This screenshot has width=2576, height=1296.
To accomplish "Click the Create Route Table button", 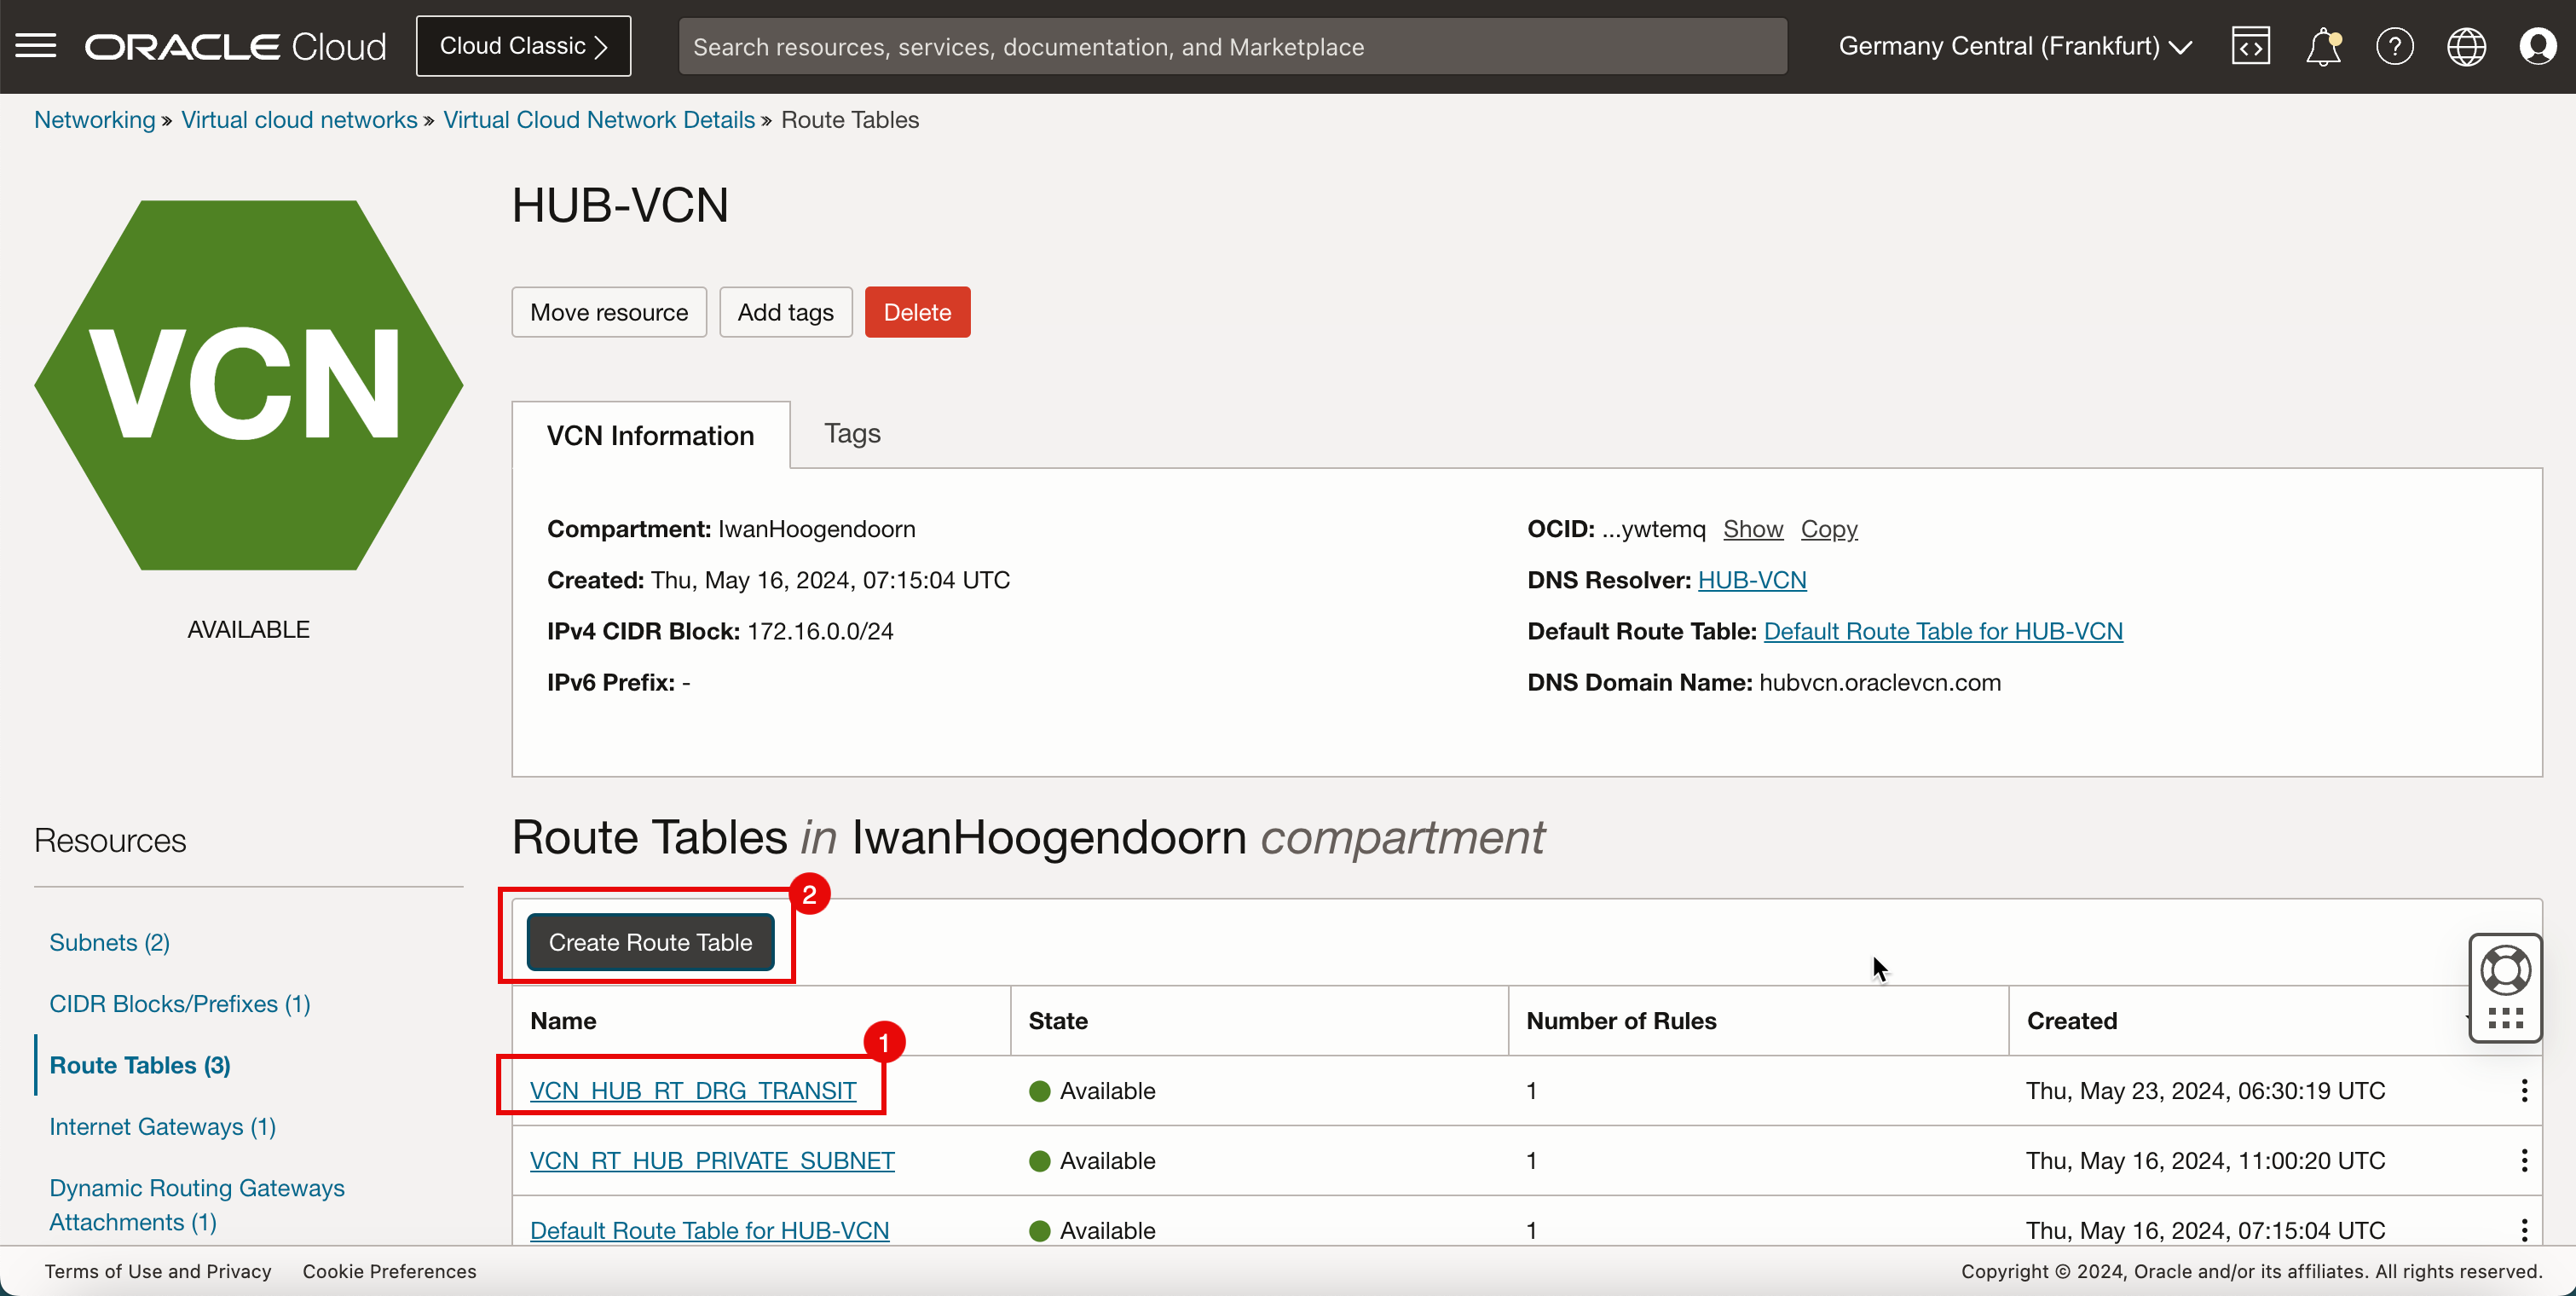I will point(650,942).
